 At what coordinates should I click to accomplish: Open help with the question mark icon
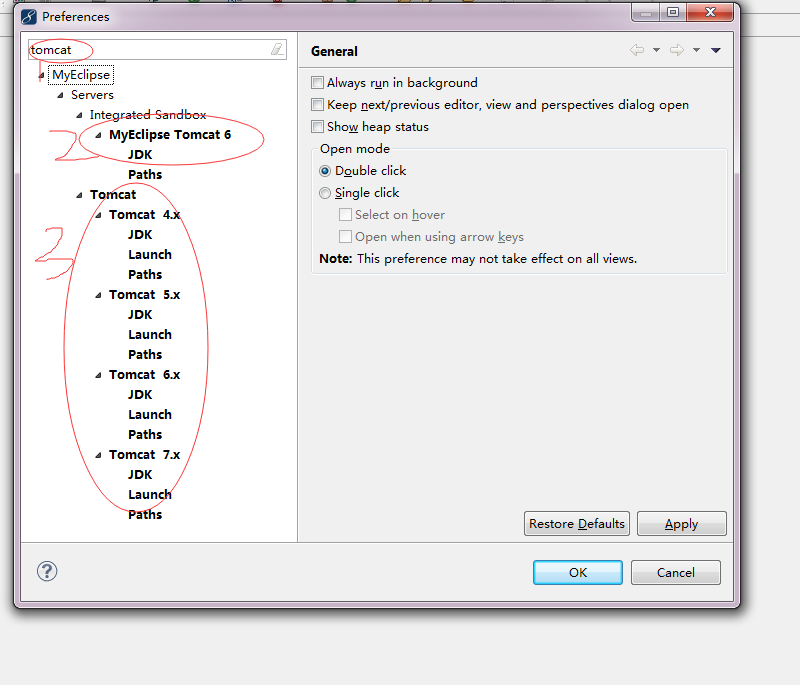click(x=47, y=571)
